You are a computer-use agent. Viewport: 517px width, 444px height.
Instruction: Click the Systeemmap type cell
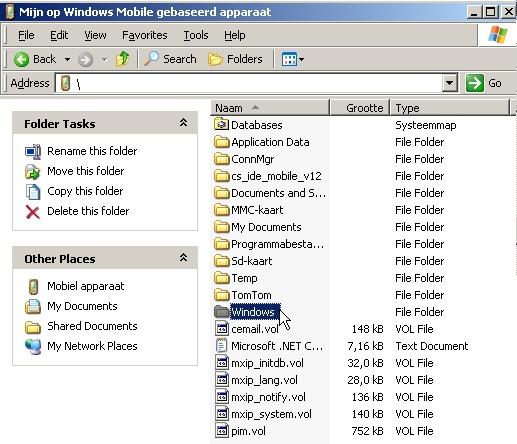point(426,125)
